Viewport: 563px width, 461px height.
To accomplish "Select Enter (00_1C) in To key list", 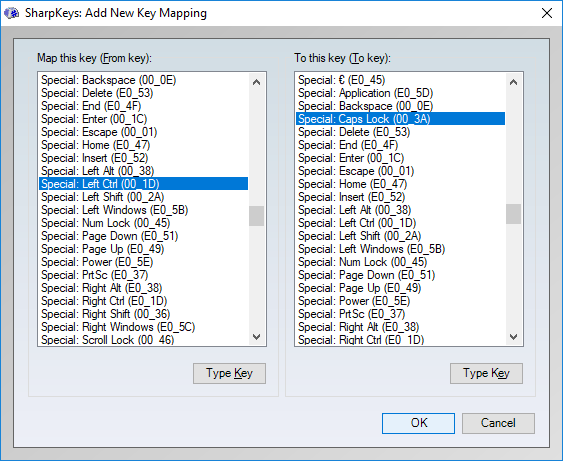I will tap(400, 158).
